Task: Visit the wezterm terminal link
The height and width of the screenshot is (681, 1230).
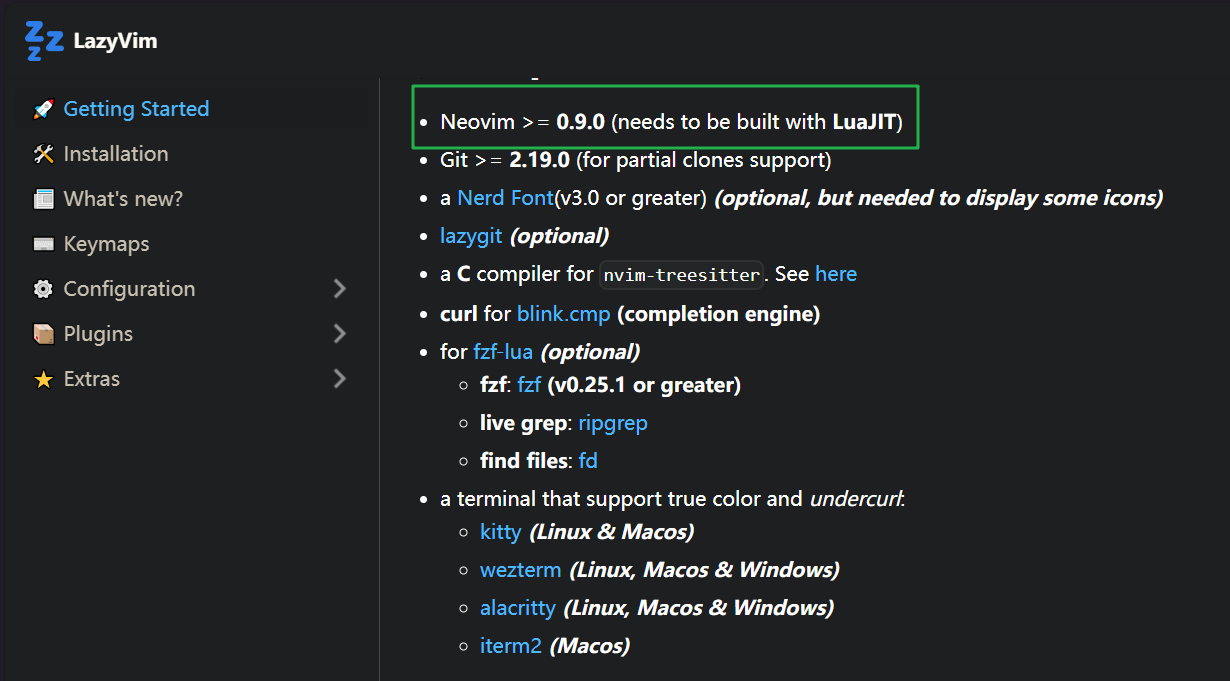Action: pyautogui.click(x=521, y=570)
